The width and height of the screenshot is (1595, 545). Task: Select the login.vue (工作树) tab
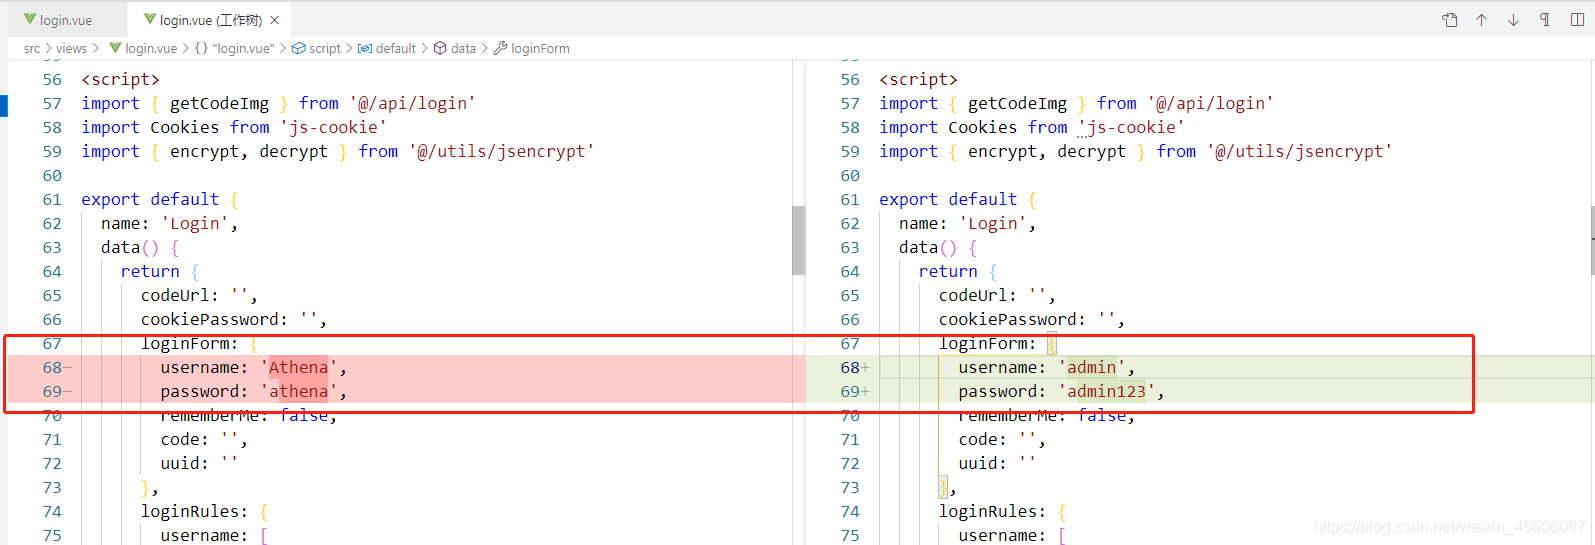coord(211,20)
